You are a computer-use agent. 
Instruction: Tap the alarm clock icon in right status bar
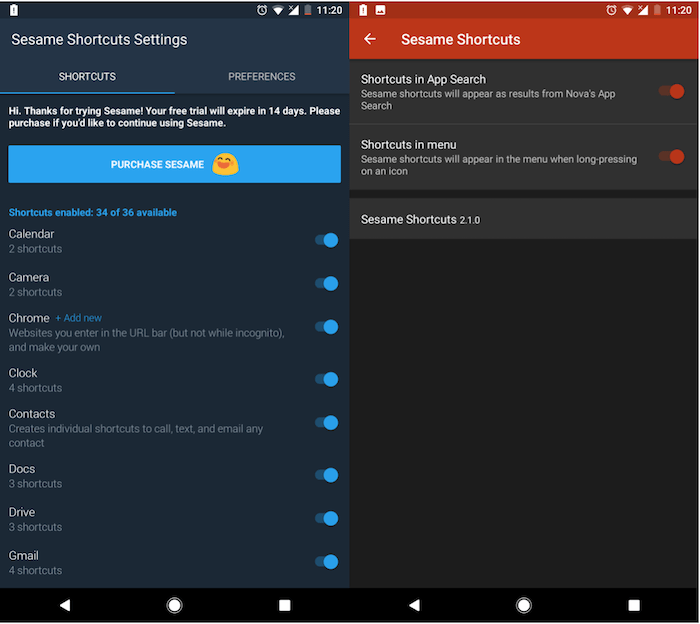(611, 10)
